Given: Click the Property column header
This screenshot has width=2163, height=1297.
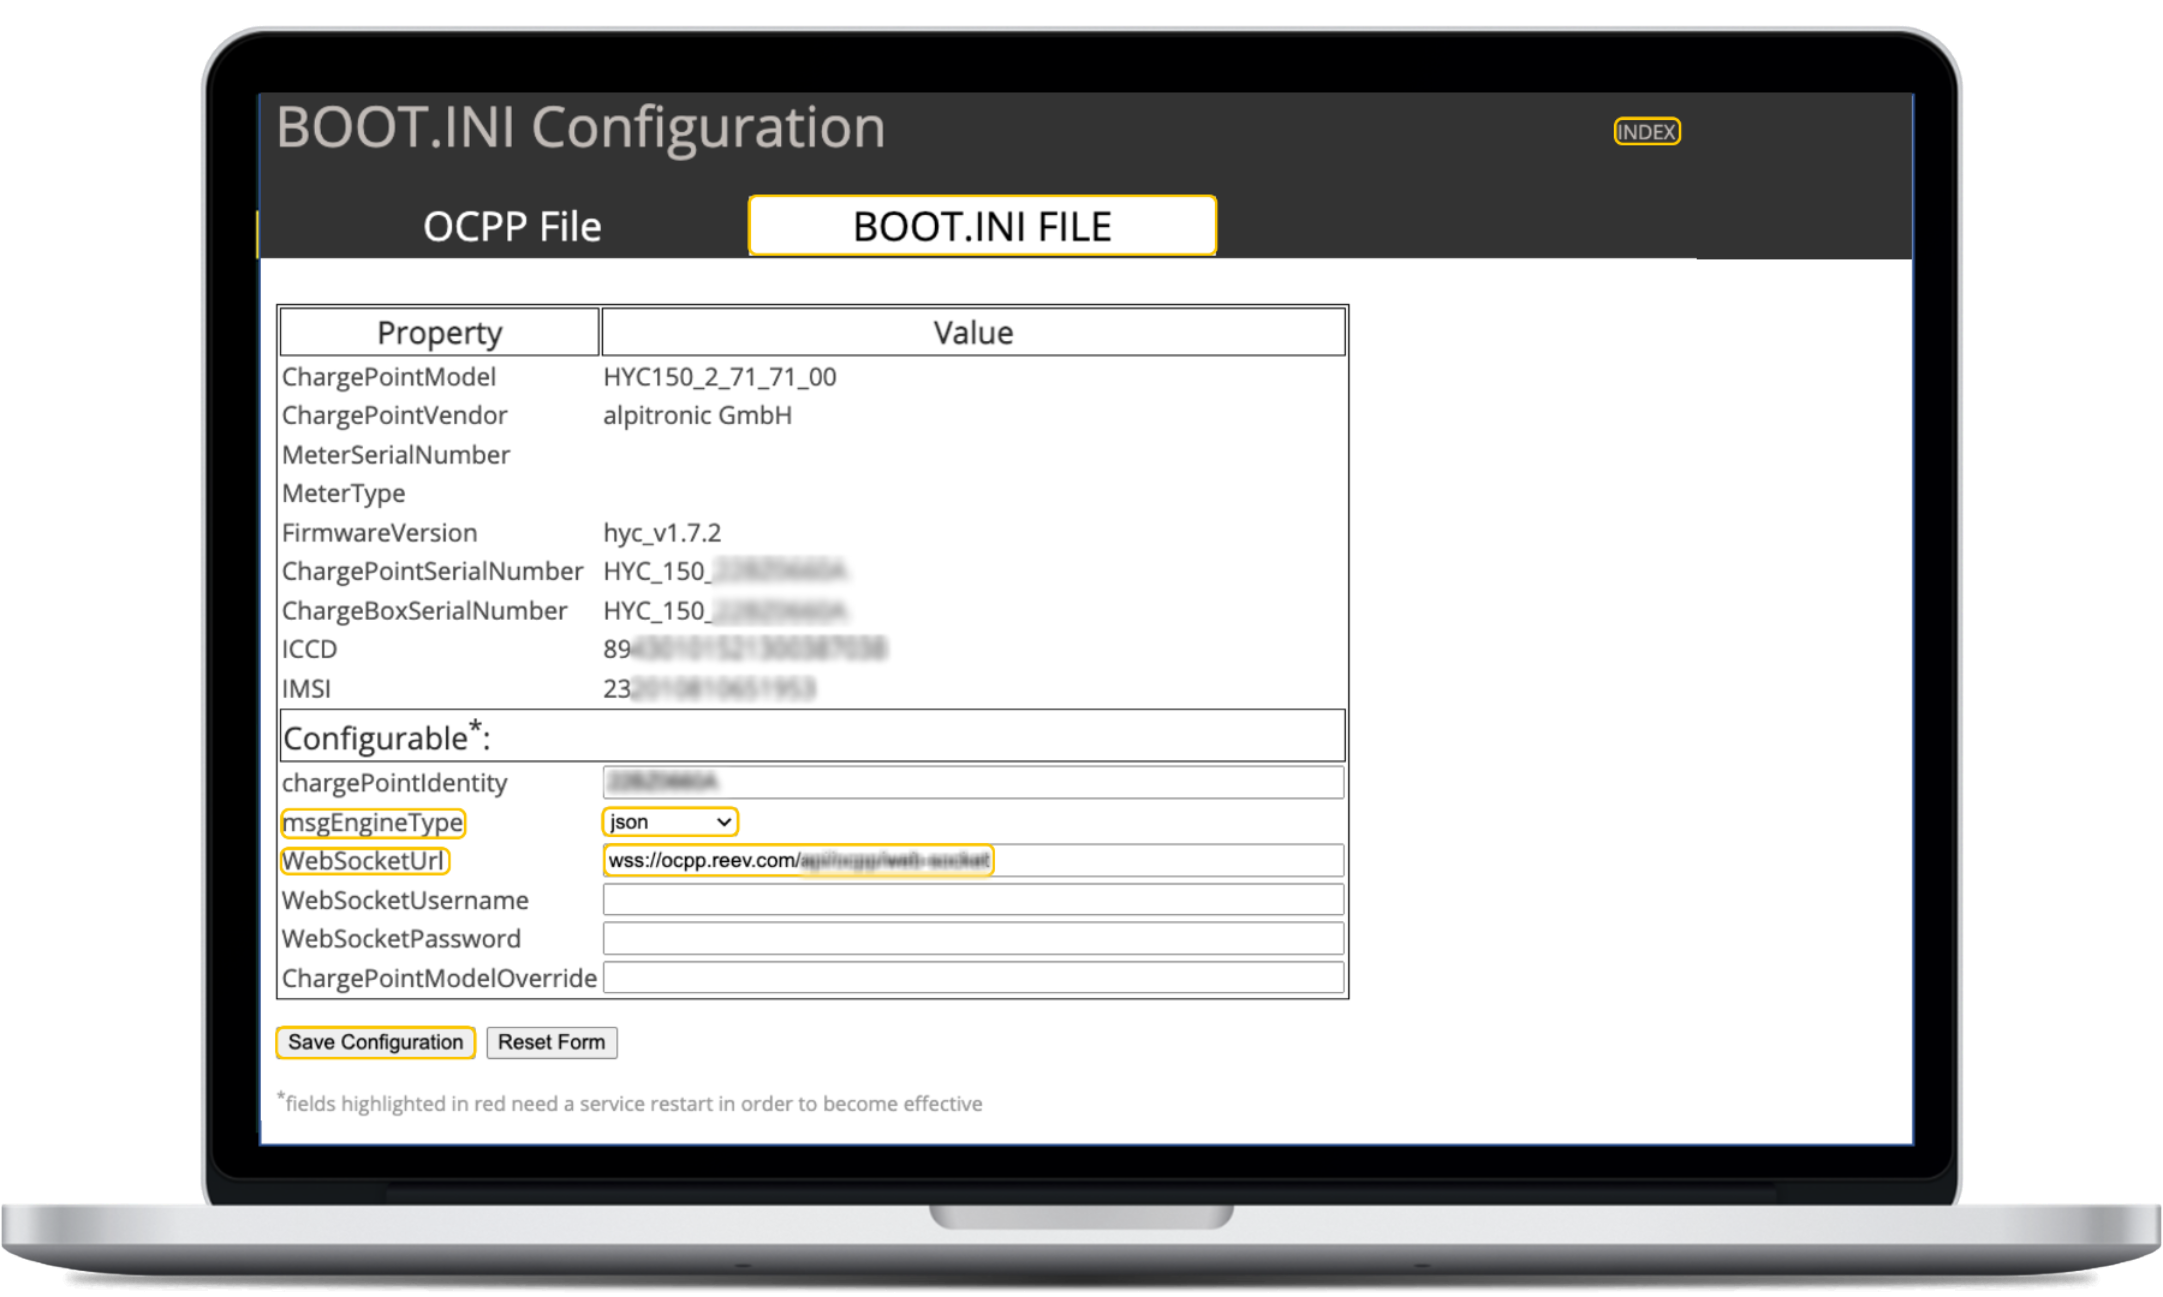Looking at the screenshot, I should (439, 333).
